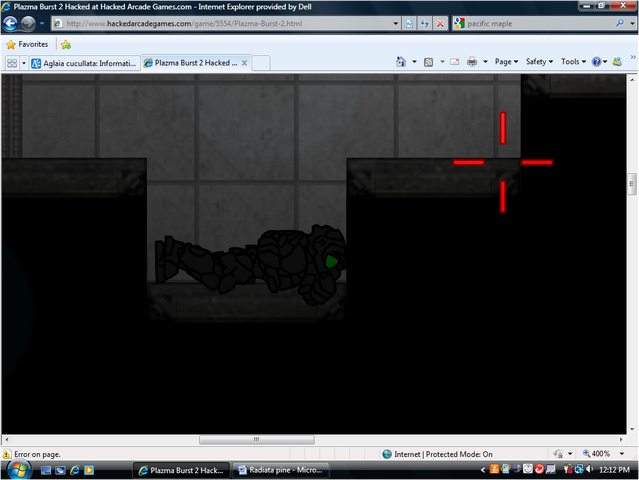Click the Help question mark icon
This screenshot has width=639, height=480.
pos(597,62)
